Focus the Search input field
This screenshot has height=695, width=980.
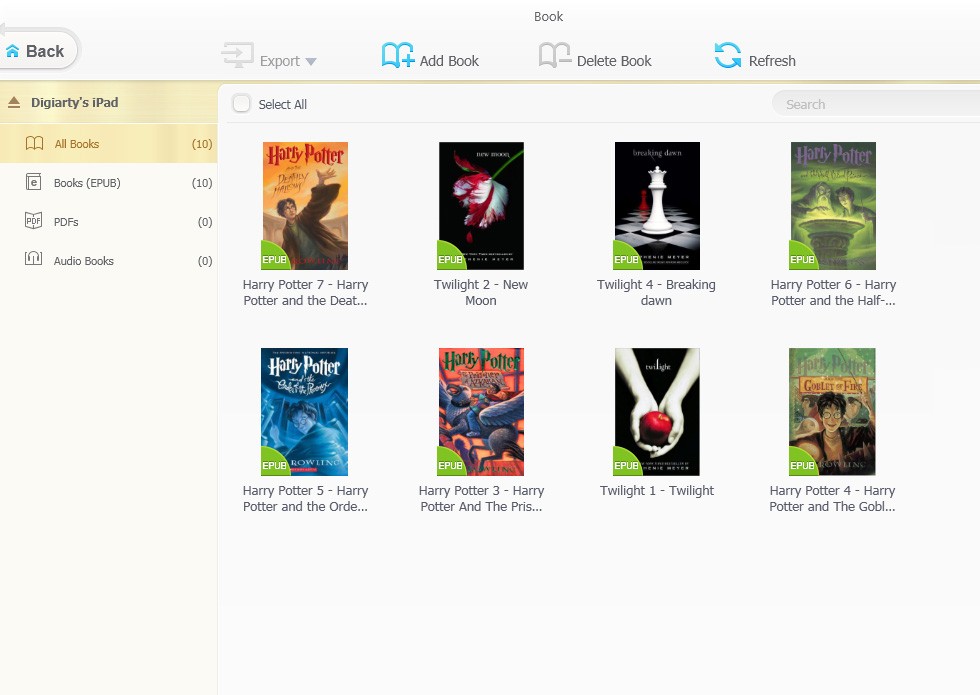click(876, 104)
